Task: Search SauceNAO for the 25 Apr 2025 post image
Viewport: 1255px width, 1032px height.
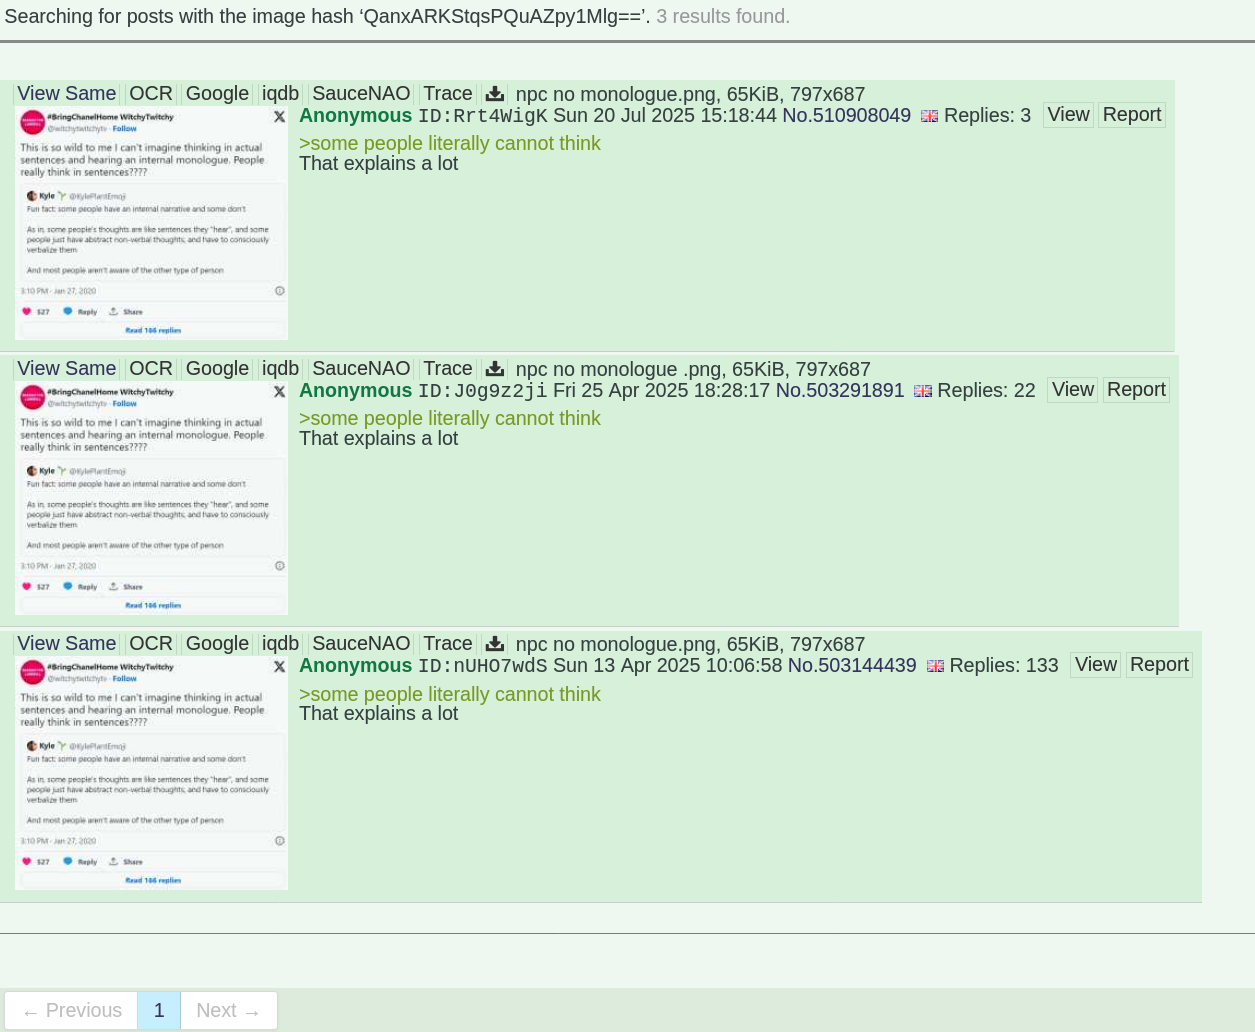Action: 361,368
